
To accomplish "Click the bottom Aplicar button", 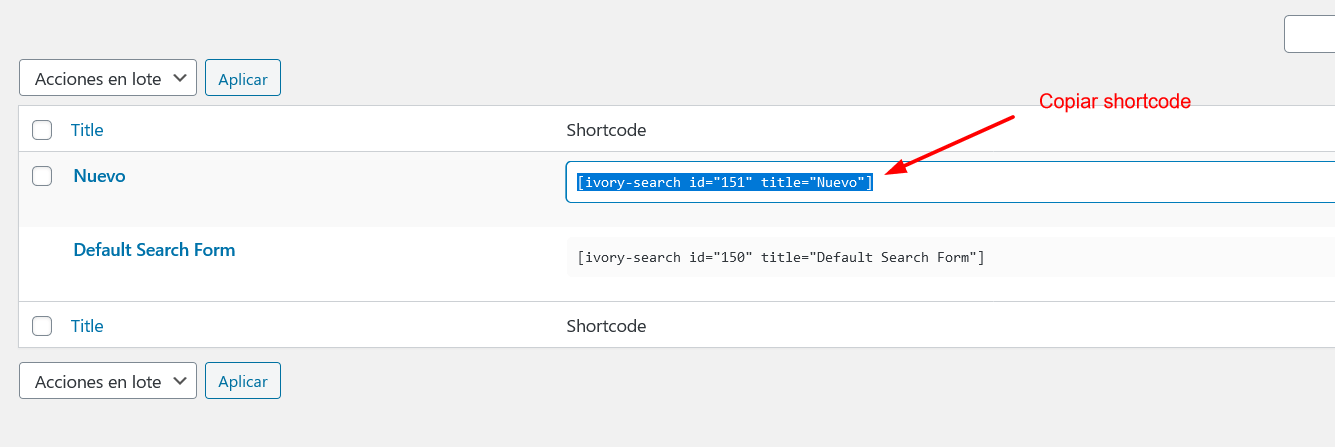I will [x=243, y=381].
